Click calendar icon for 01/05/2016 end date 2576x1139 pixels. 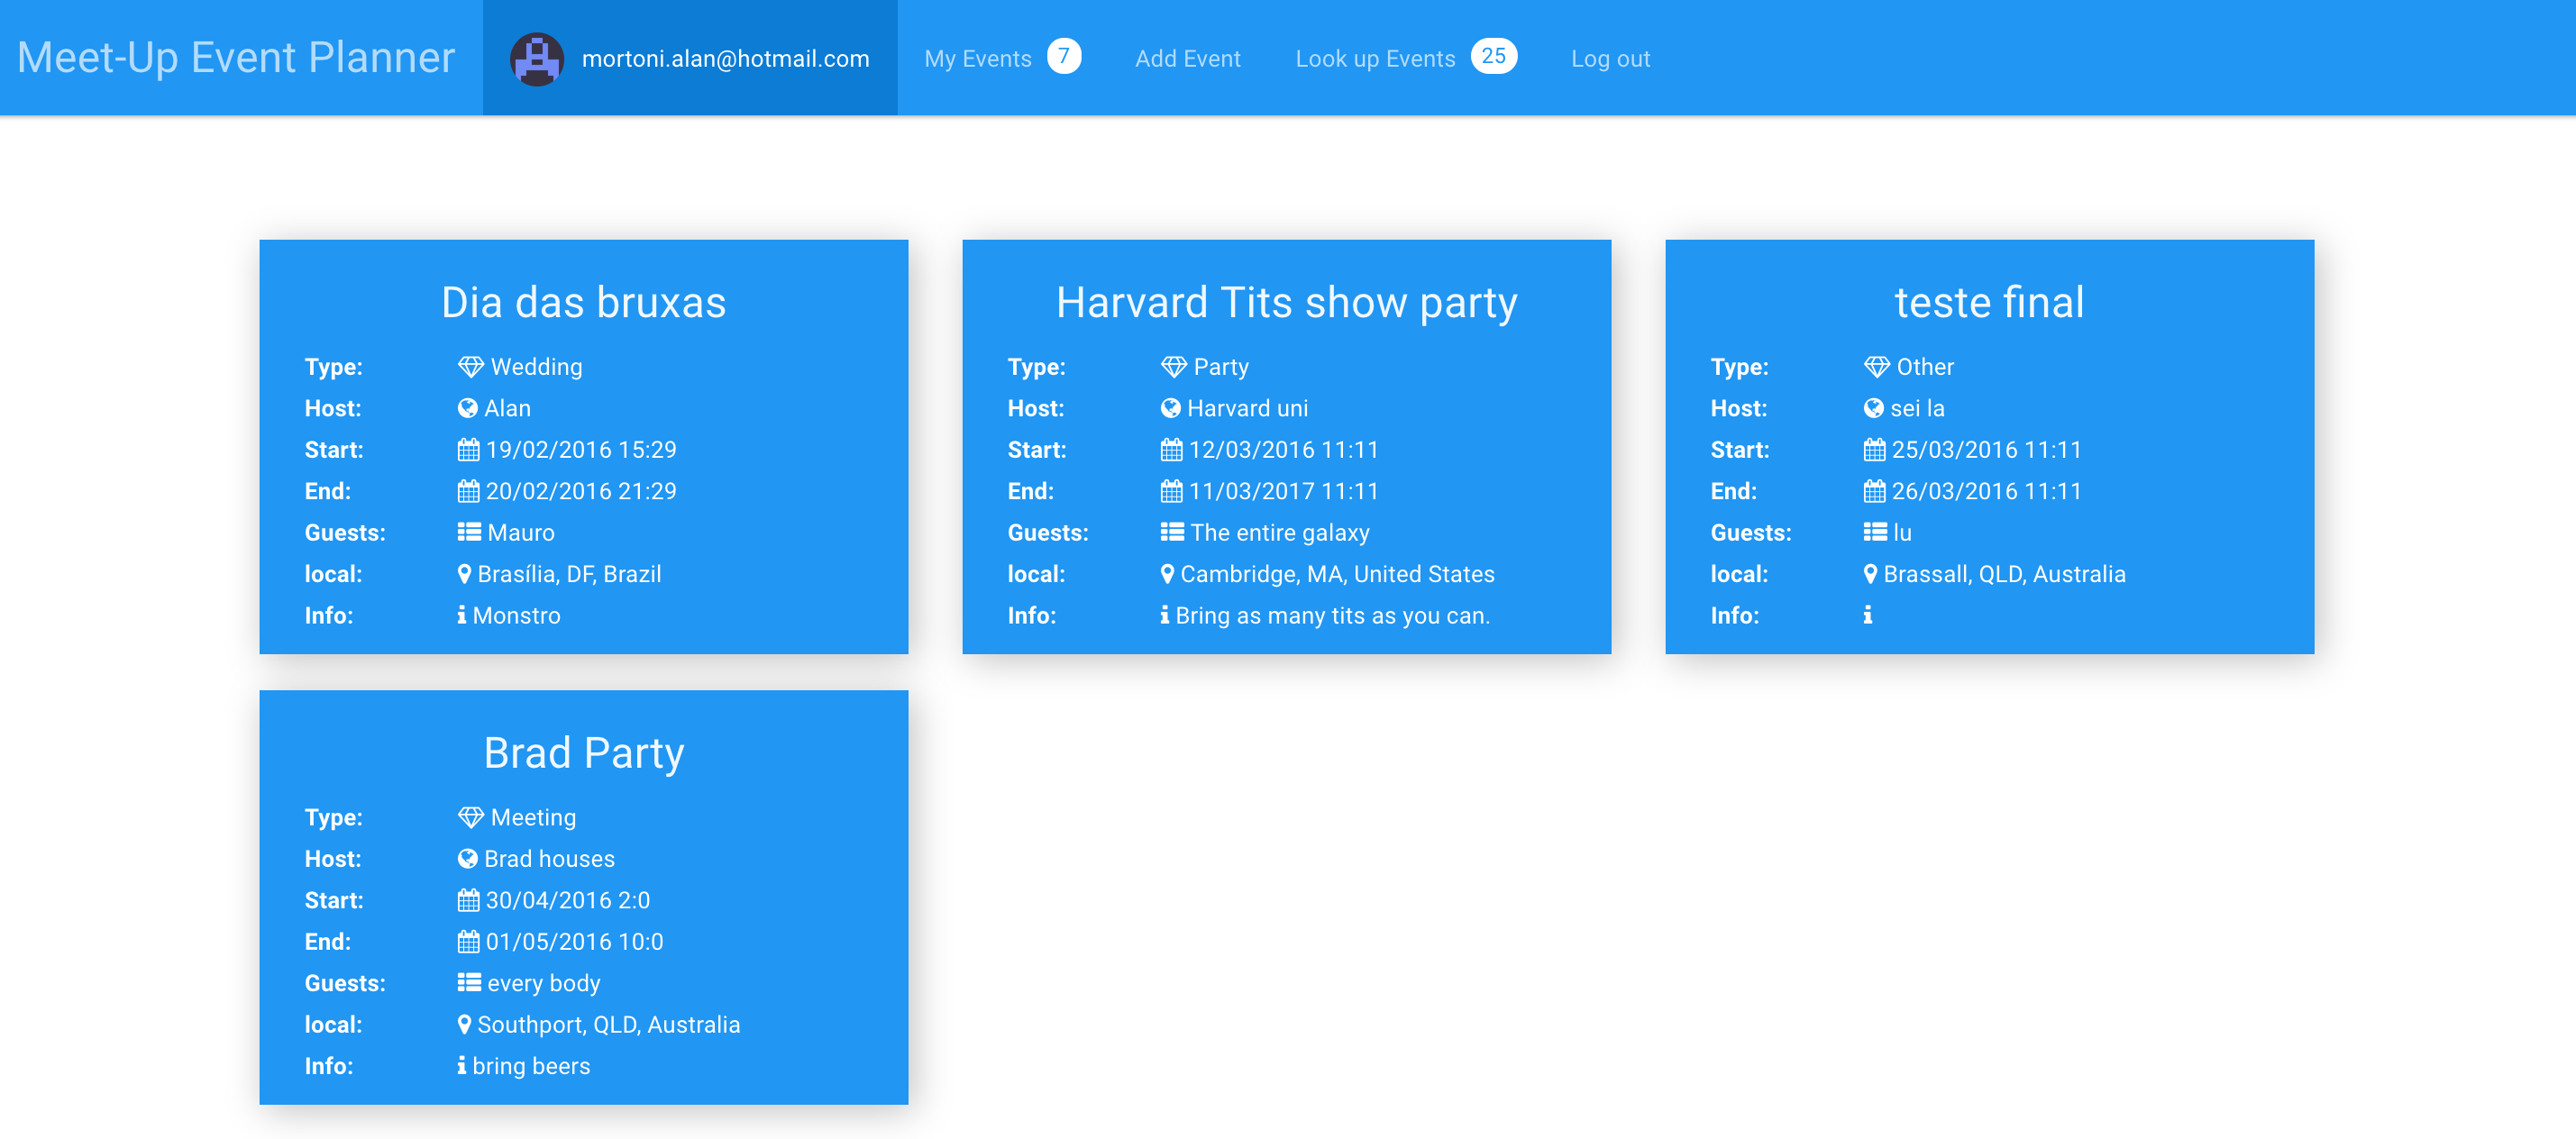point(468,942)
